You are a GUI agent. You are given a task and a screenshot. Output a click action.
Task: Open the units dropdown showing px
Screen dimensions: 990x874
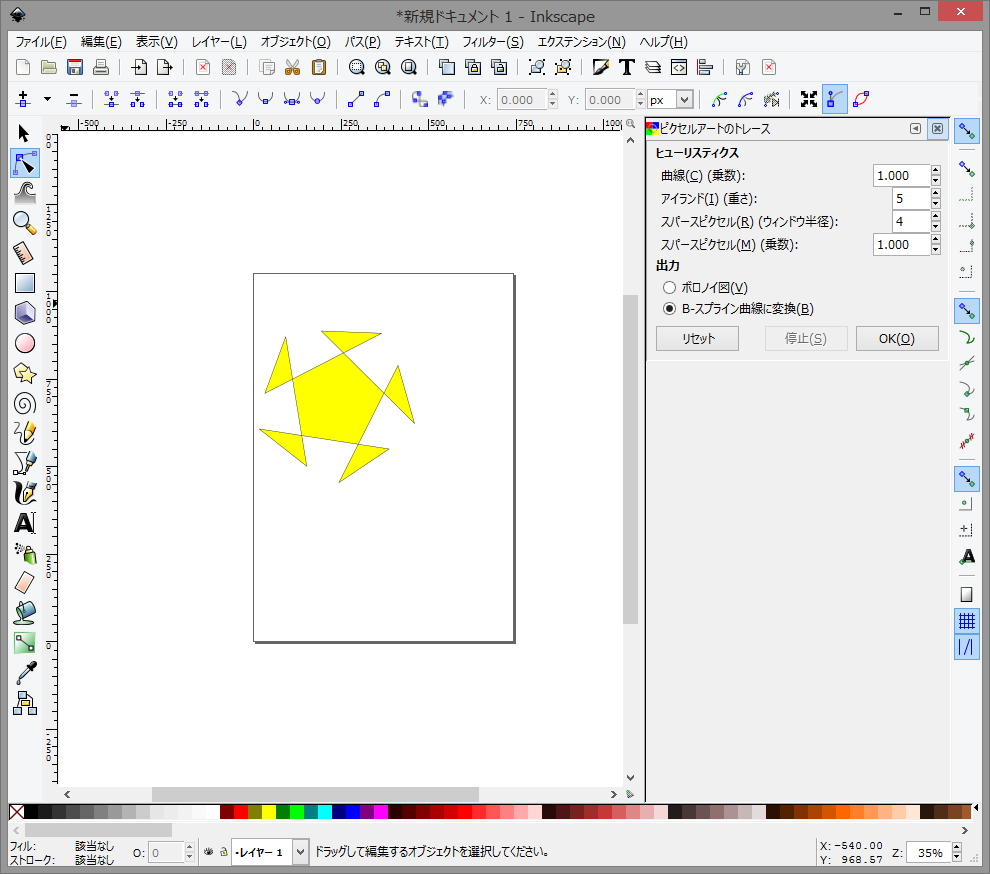(x=670, y=99)
